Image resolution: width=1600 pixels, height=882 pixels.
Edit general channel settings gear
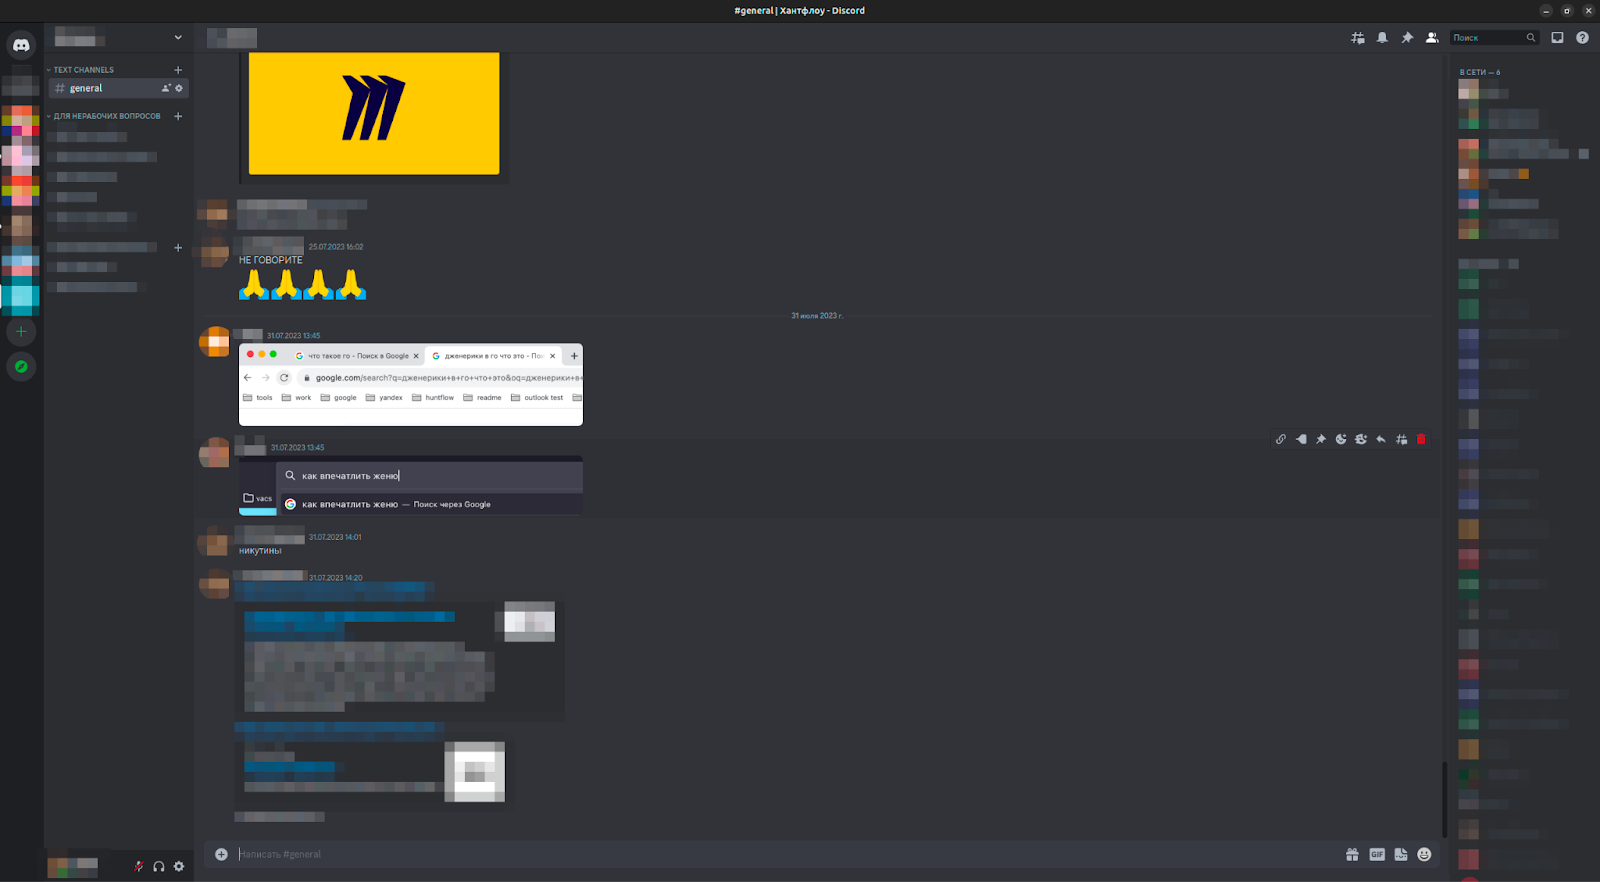[x=179, y=88]
